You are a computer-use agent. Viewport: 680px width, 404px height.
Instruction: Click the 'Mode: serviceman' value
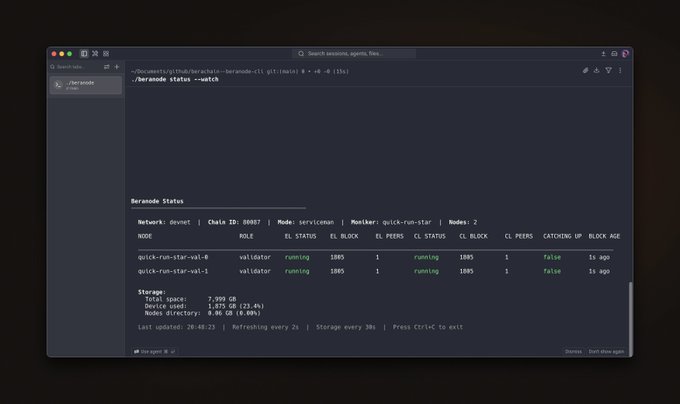click(x=306, y=222)
